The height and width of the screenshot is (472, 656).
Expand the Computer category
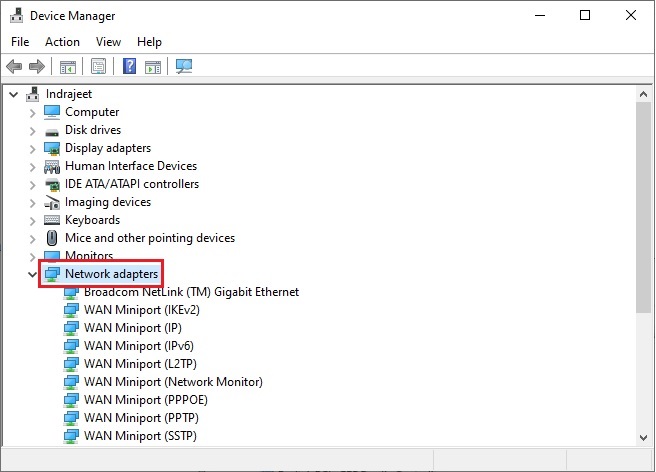(33, 113)
